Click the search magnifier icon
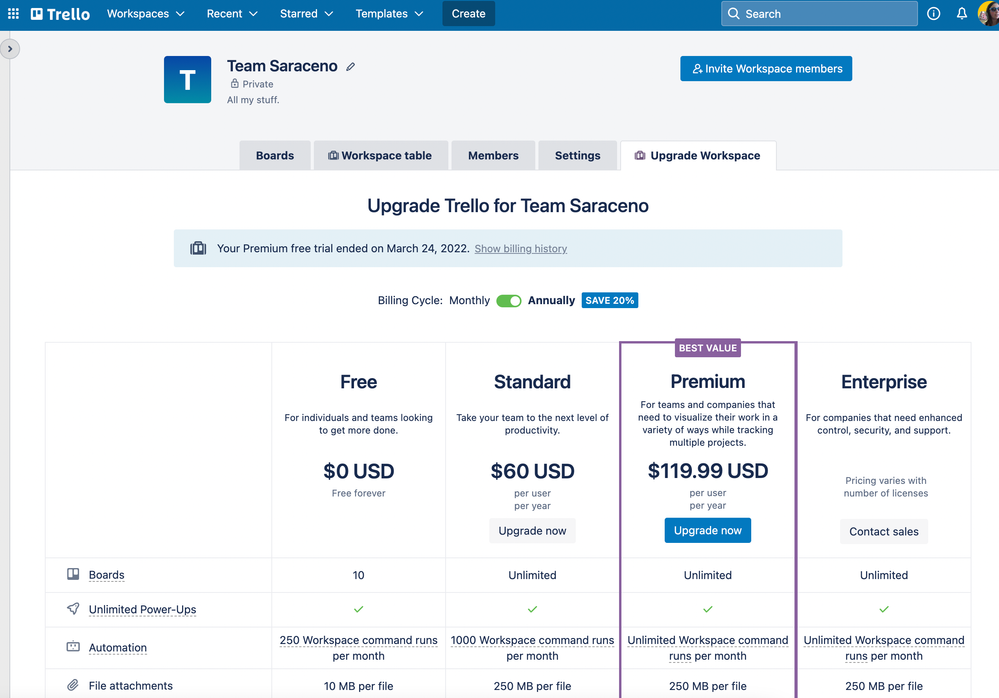Screen dimensions: 999x698 [734, 13]
